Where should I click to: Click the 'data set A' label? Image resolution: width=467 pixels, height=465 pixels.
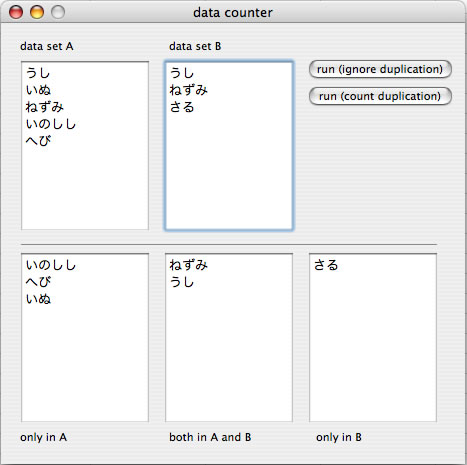[47, 46]
